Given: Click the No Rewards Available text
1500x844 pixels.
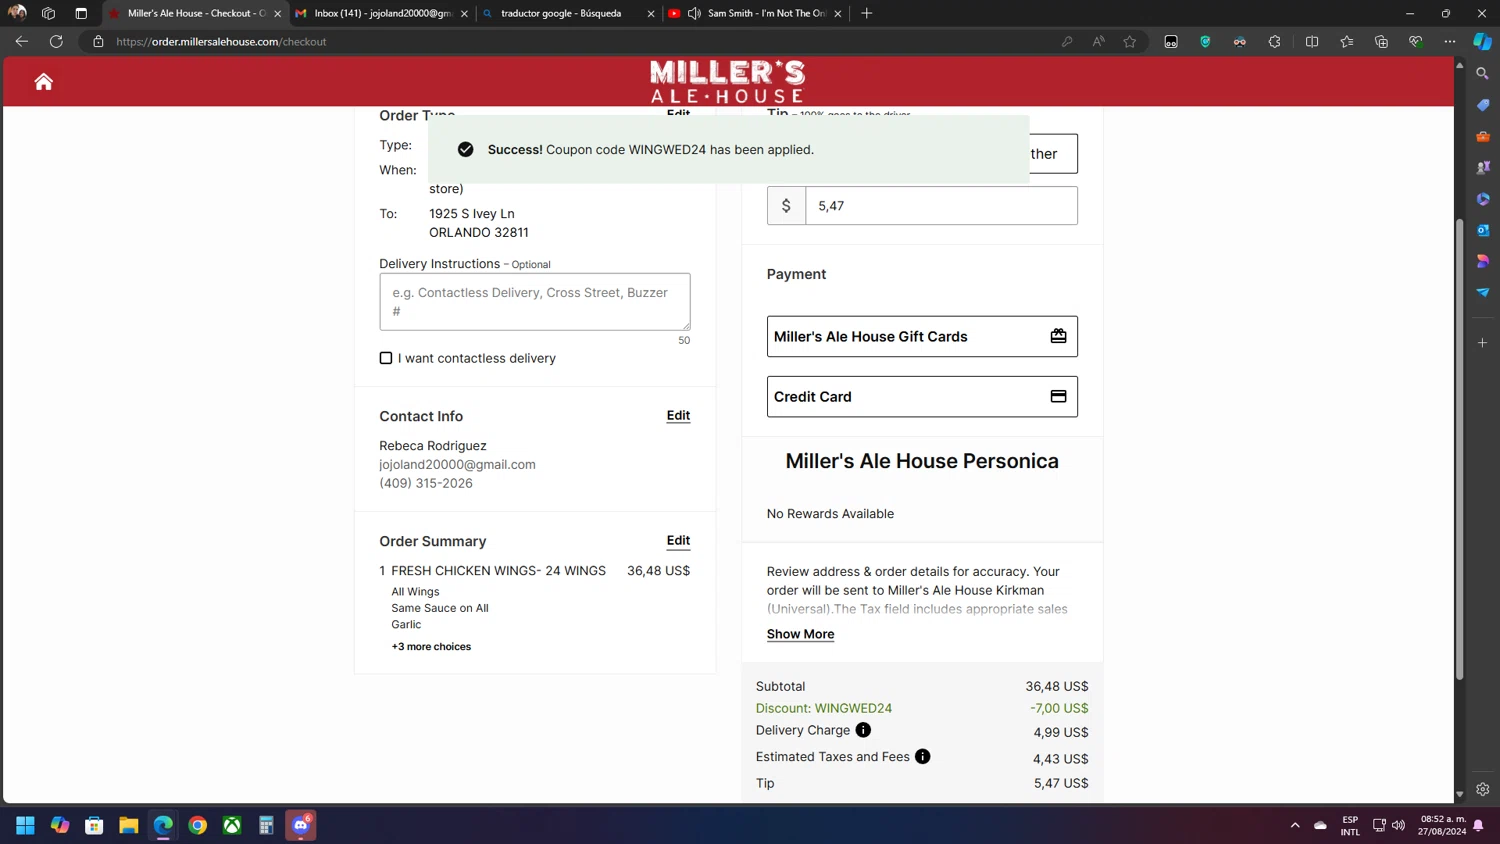Looking at the screenshot, I should [830, 514].
